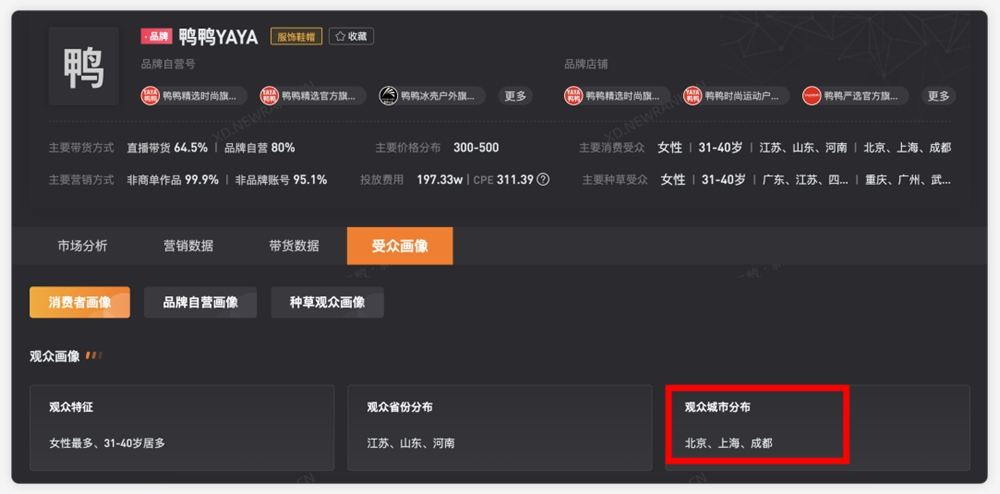Open the 观众特征 card

tap(182, 428)
